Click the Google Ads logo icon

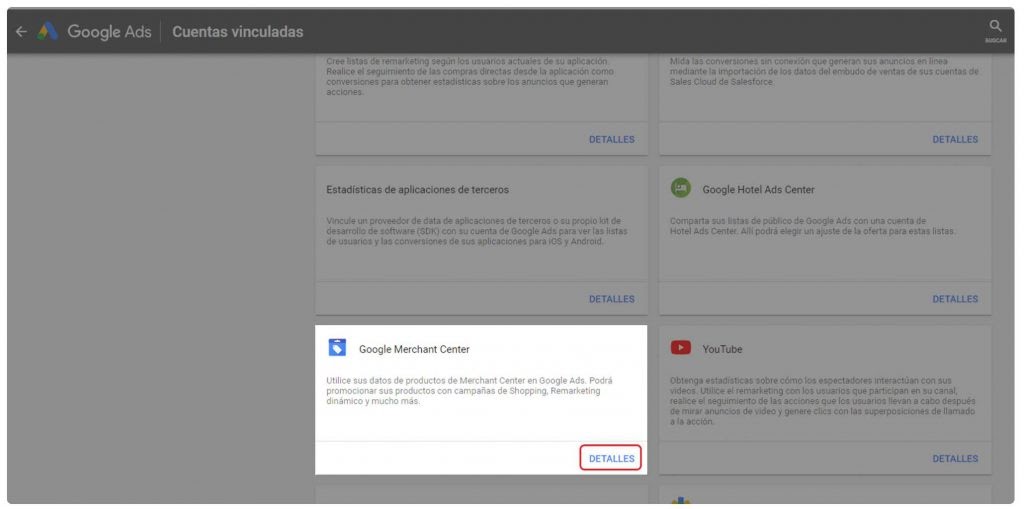(48, 31)
